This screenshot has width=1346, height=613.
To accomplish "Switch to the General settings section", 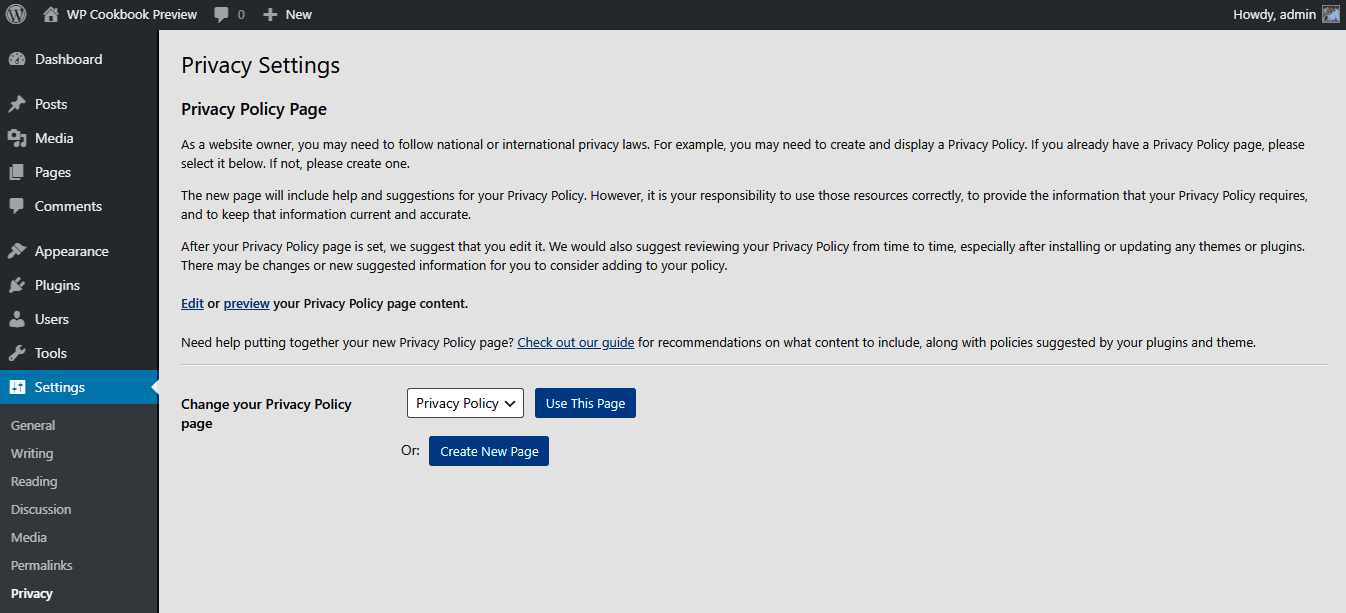I will [x=33, y=424].
